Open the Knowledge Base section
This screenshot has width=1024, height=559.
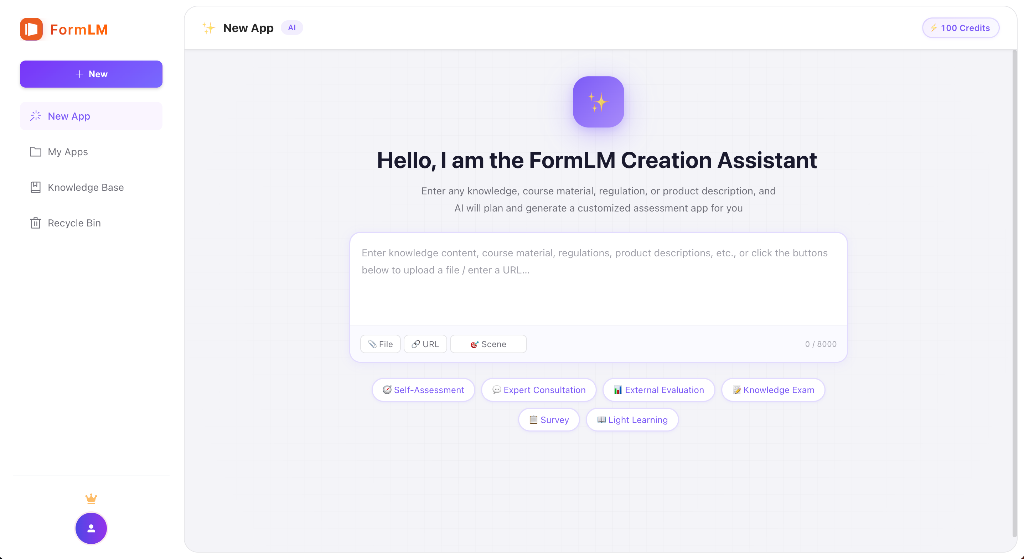91,187
